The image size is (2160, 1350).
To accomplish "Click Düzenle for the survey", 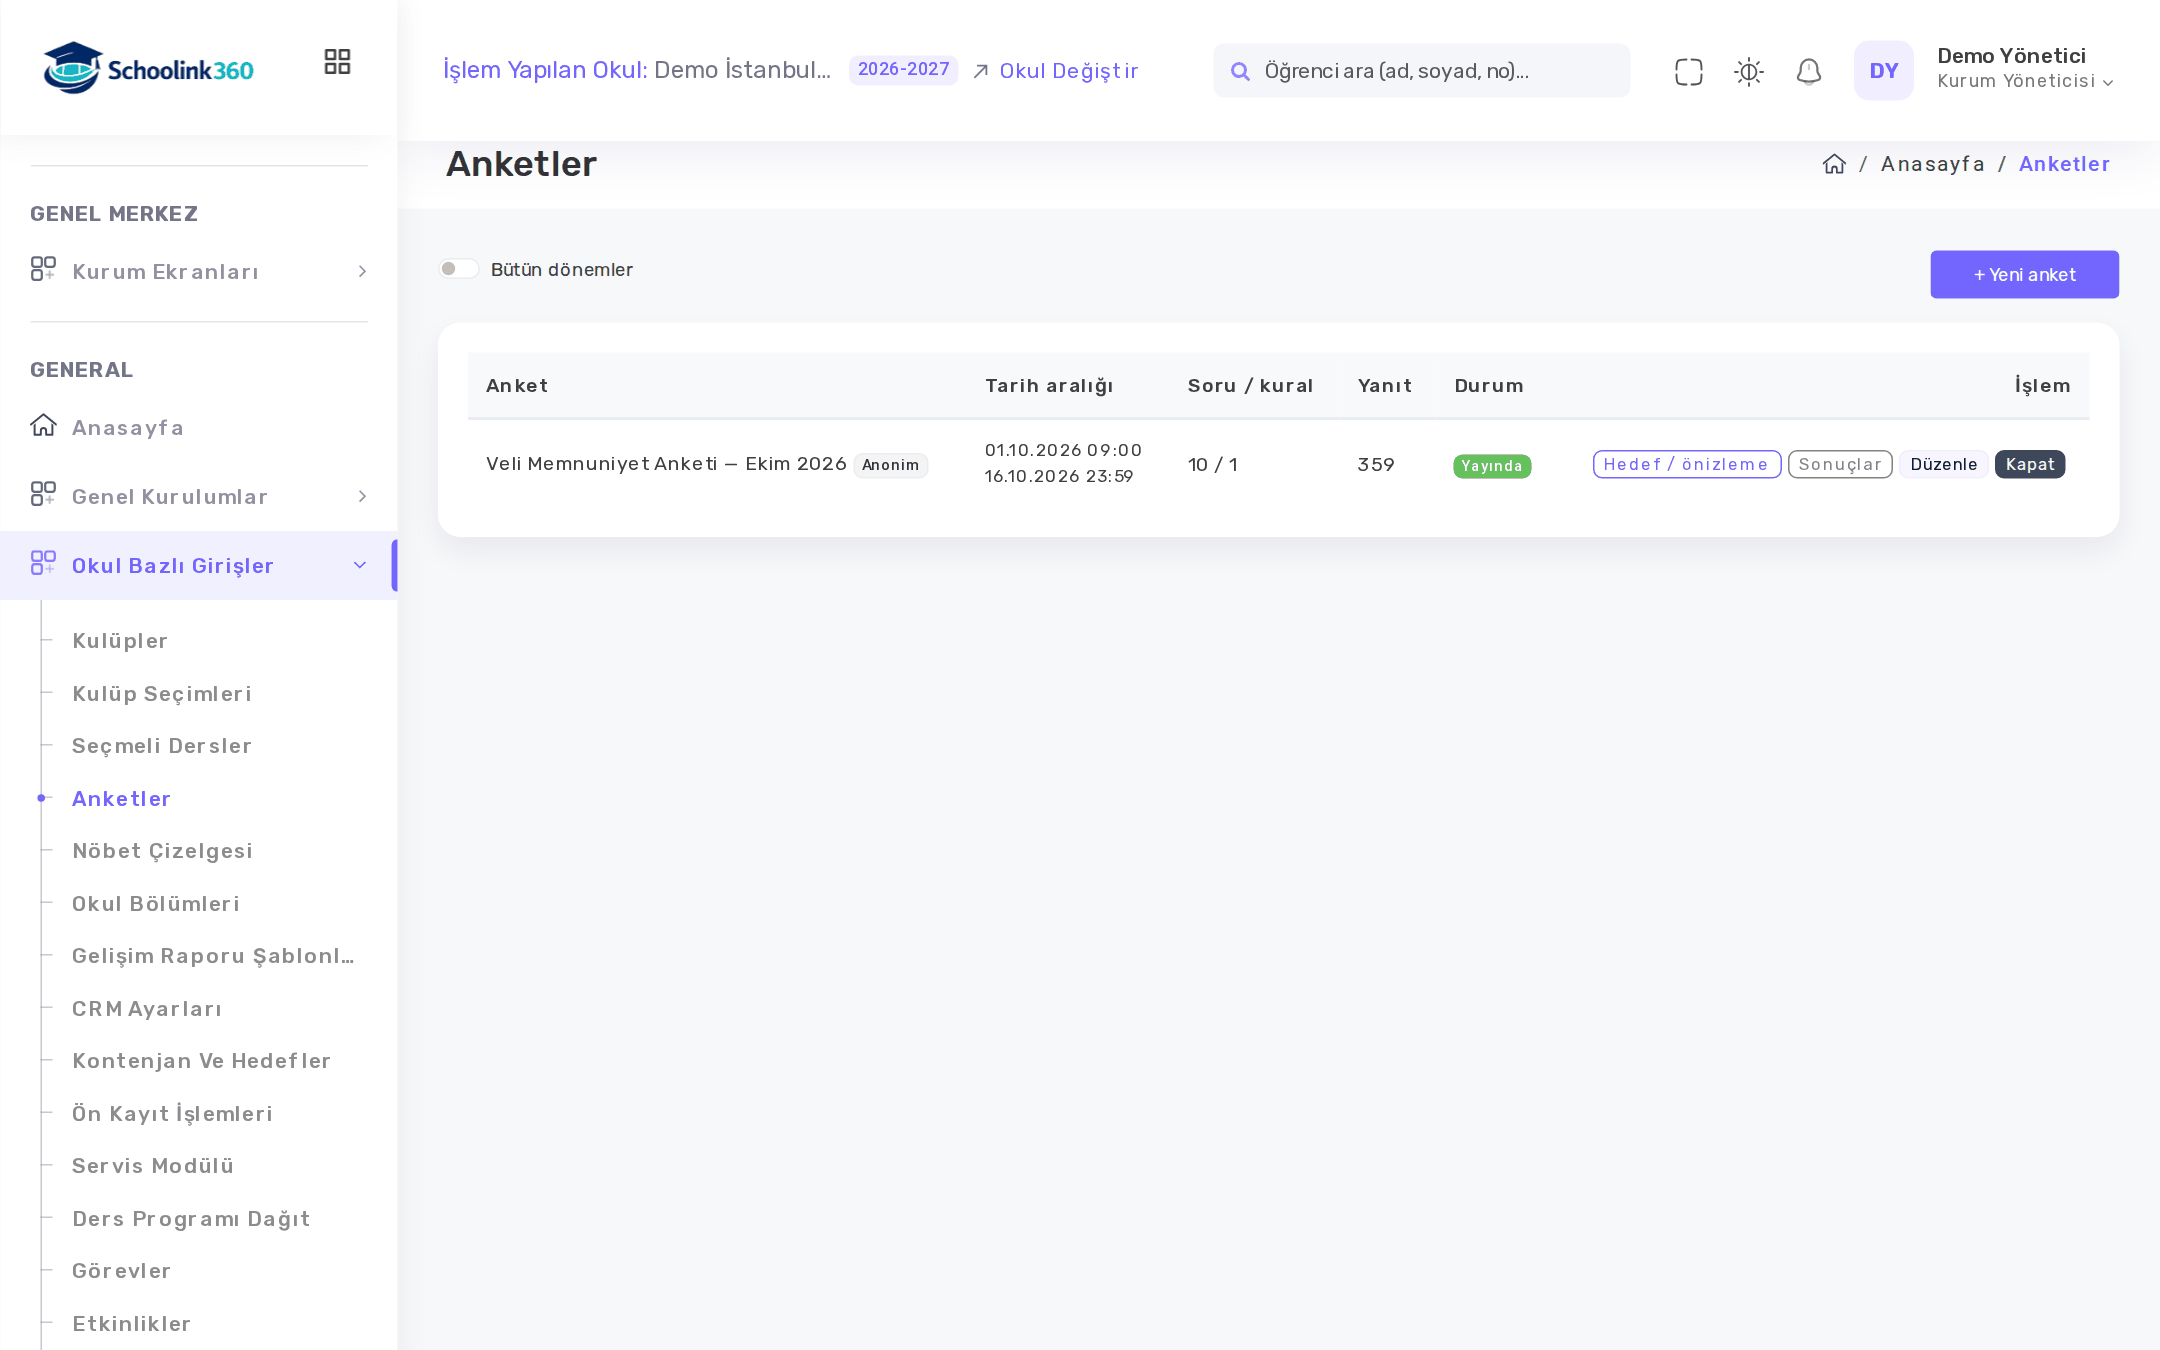I will (1943, 464).
